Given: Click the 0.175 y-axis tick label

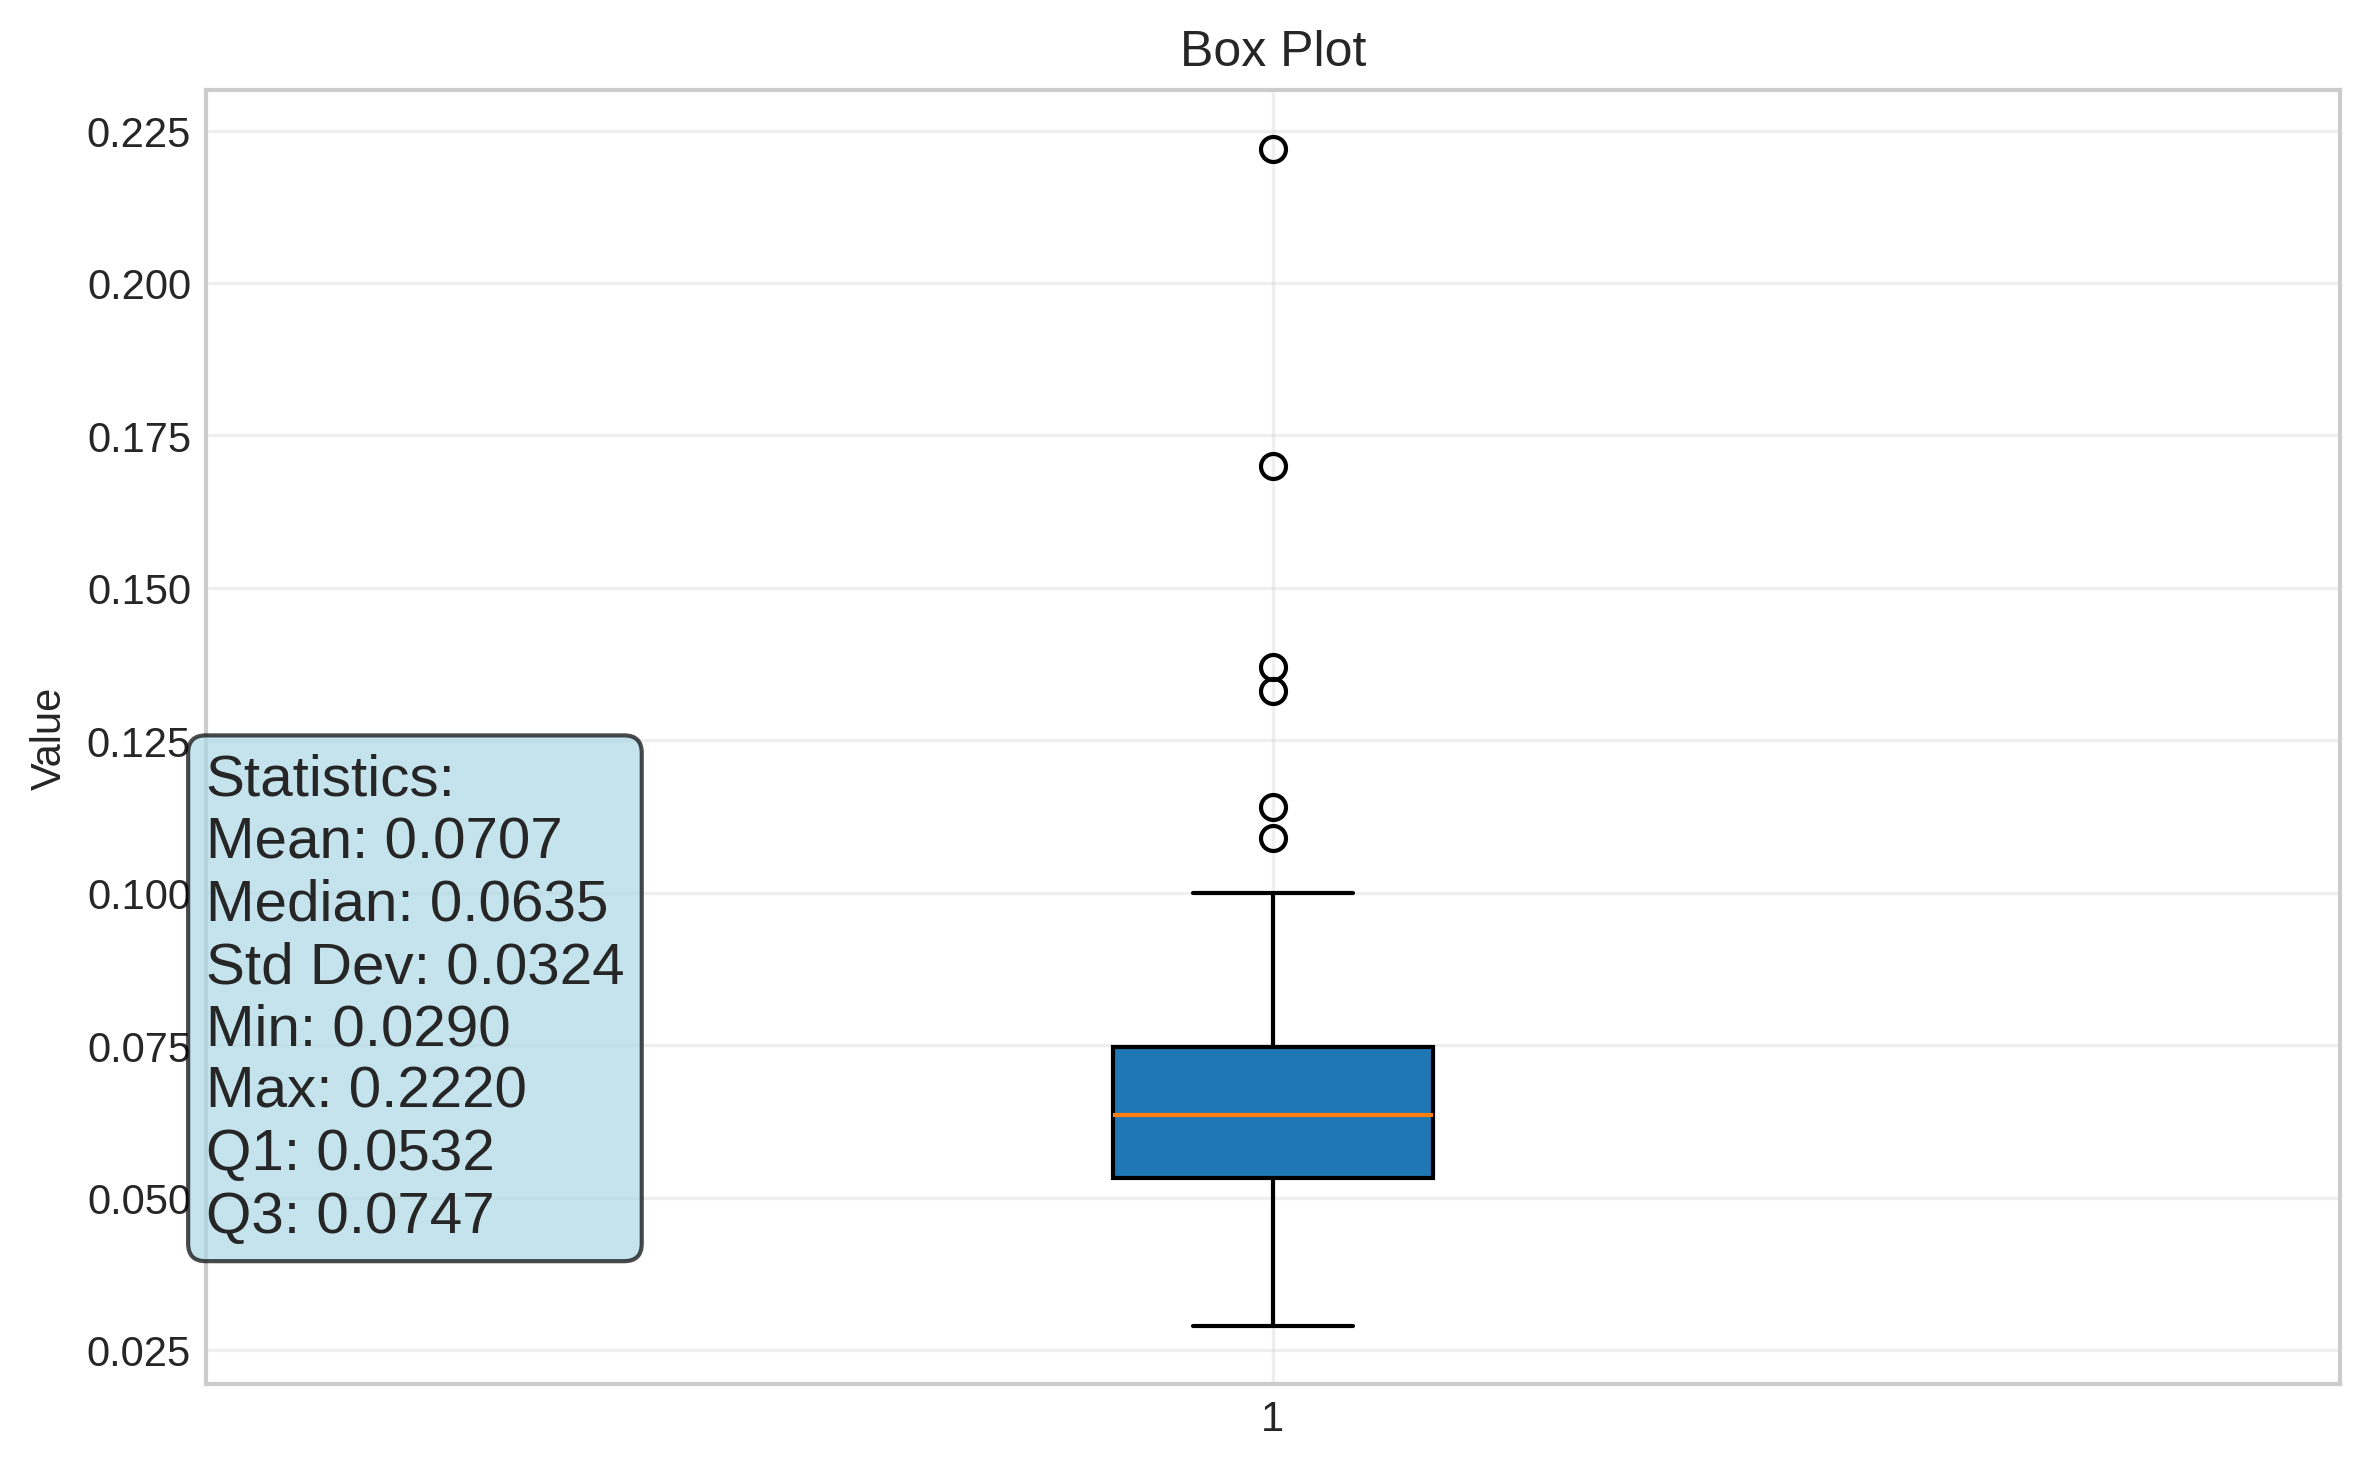Looking at the screenshot, I should point(138,438).
